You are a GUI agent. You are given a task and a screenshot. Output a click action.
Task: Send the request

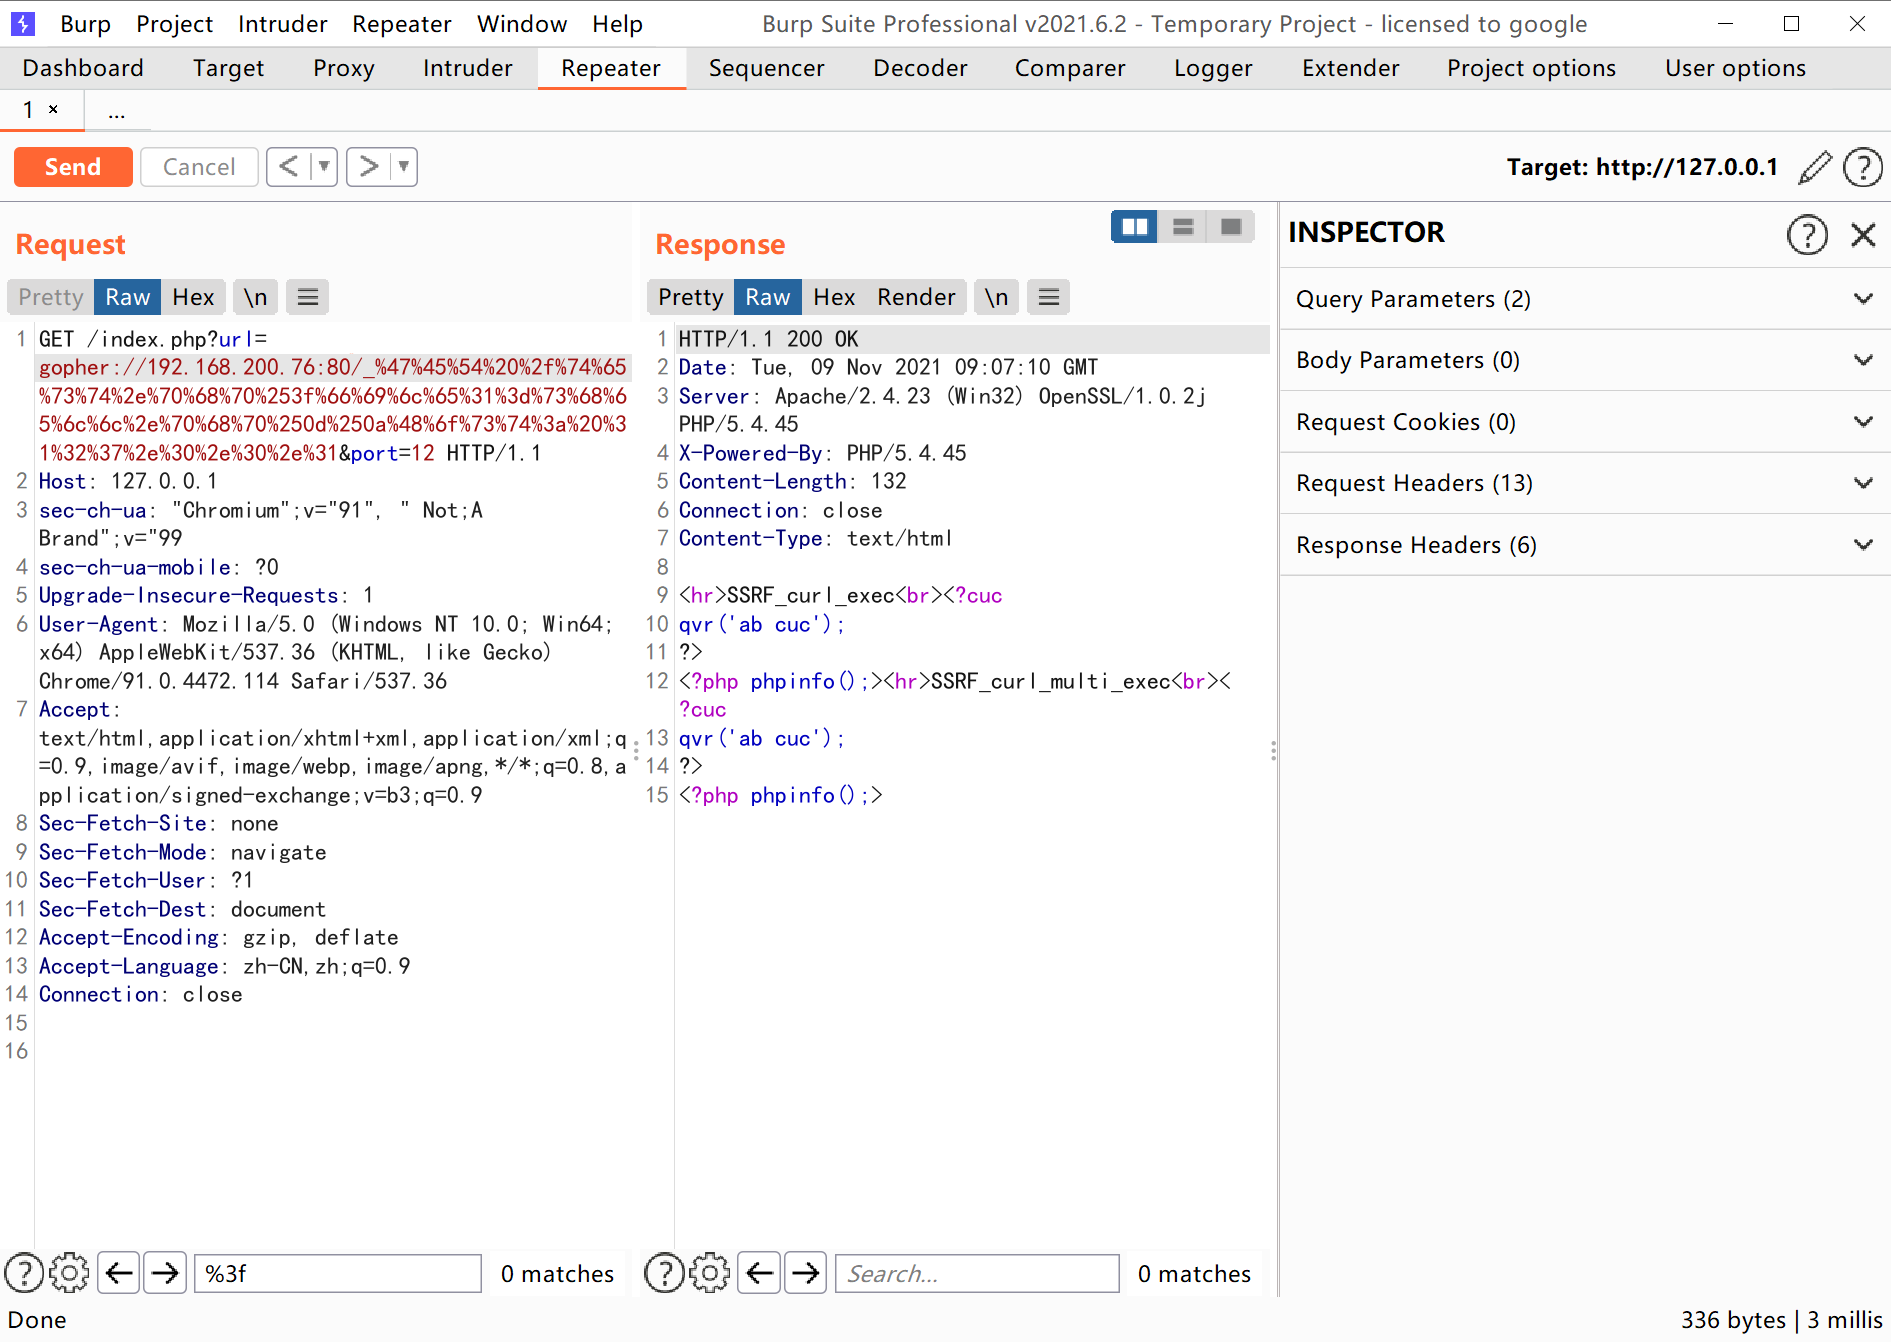(x=73, y=167)
